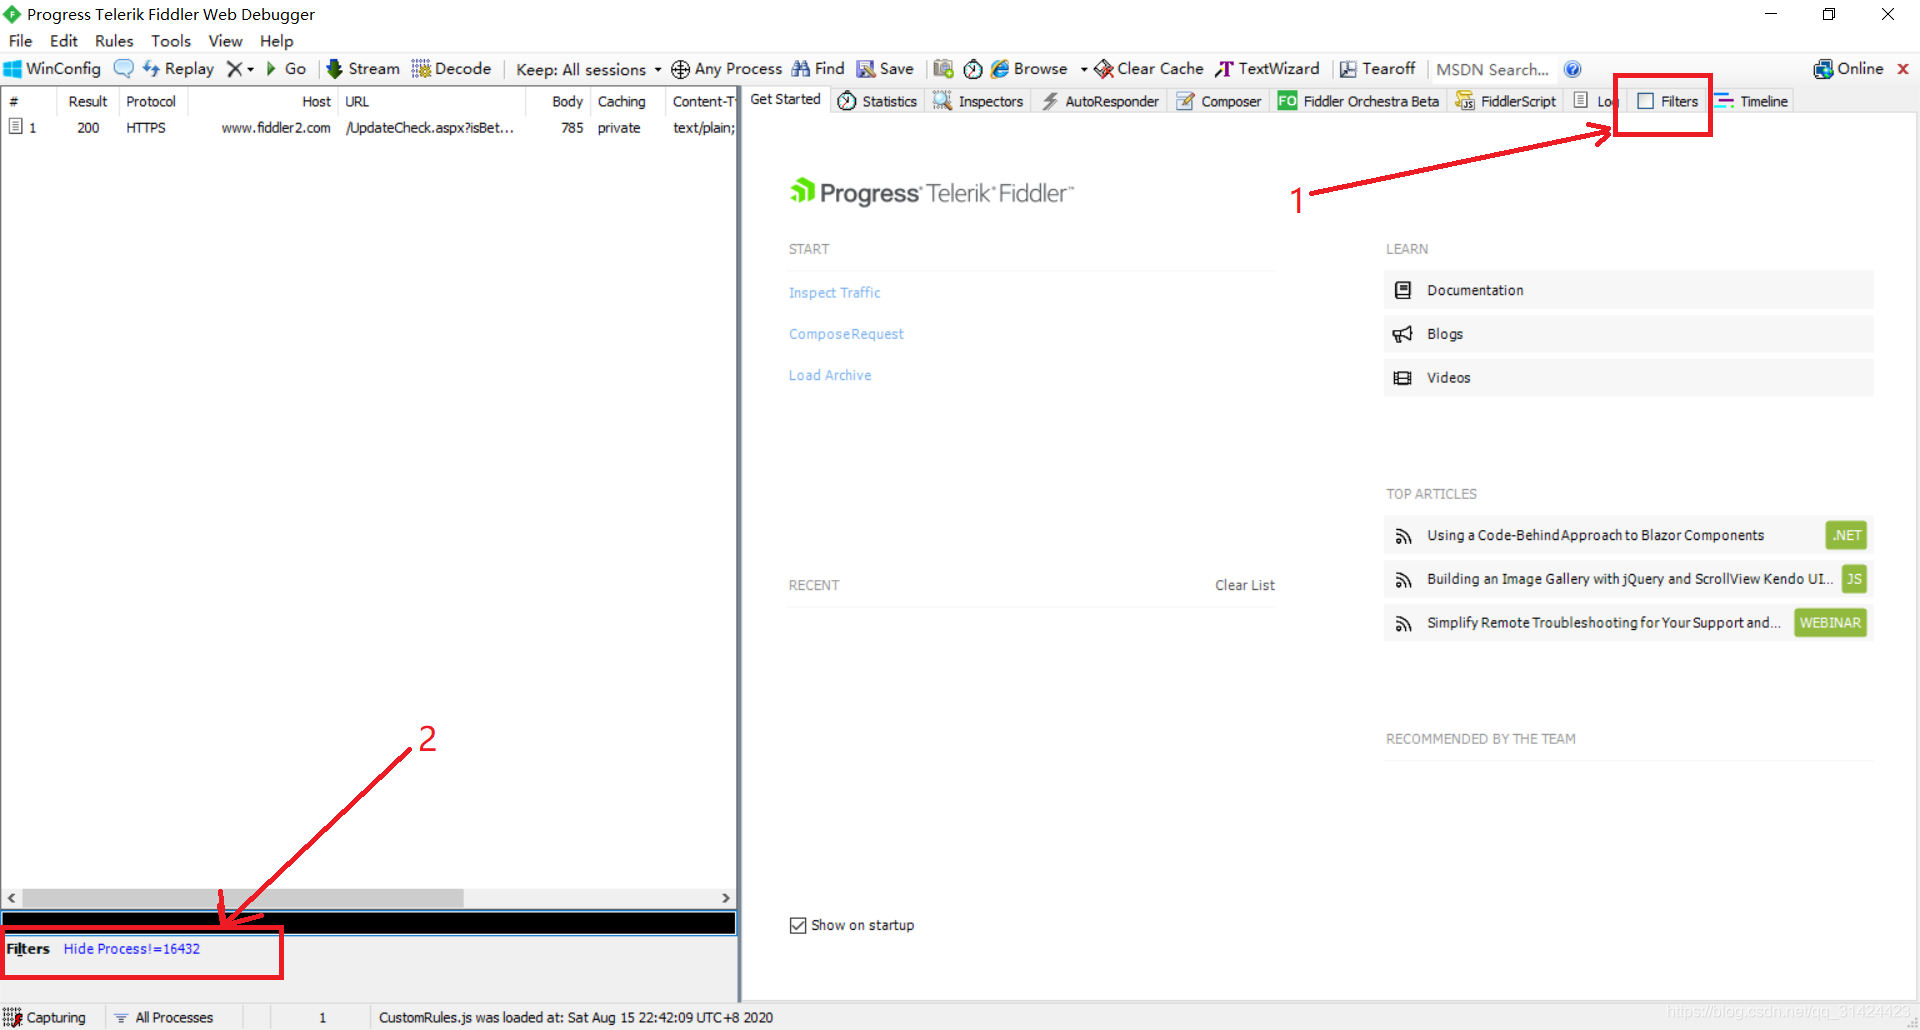
Task: Clear Cache from the toolbar
Action: 1149,69
